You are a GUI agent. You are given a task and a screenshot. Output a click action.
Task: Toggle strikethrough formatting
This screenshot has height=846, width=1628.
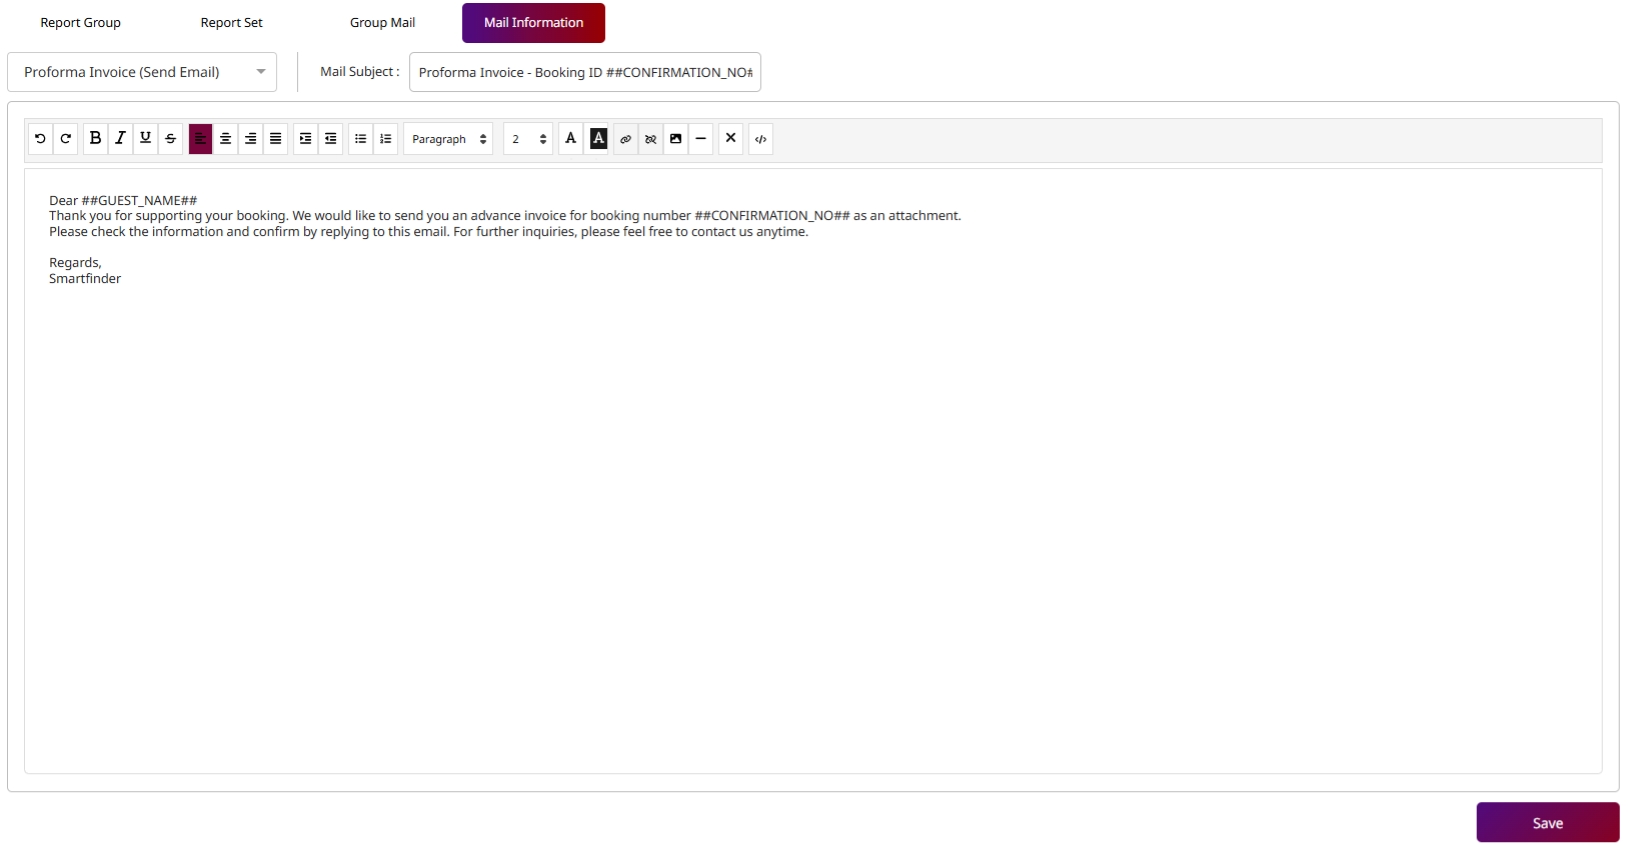click(170, 139)
